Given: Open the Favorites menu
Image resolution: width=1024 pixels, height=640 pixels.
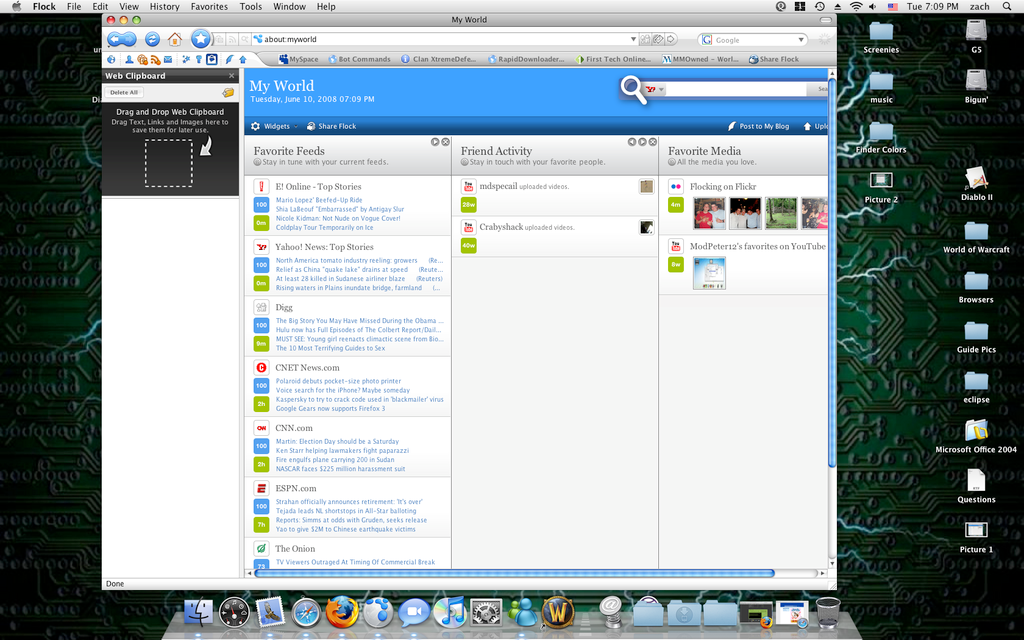Looking at the screenshot, I should coord(209,7).
